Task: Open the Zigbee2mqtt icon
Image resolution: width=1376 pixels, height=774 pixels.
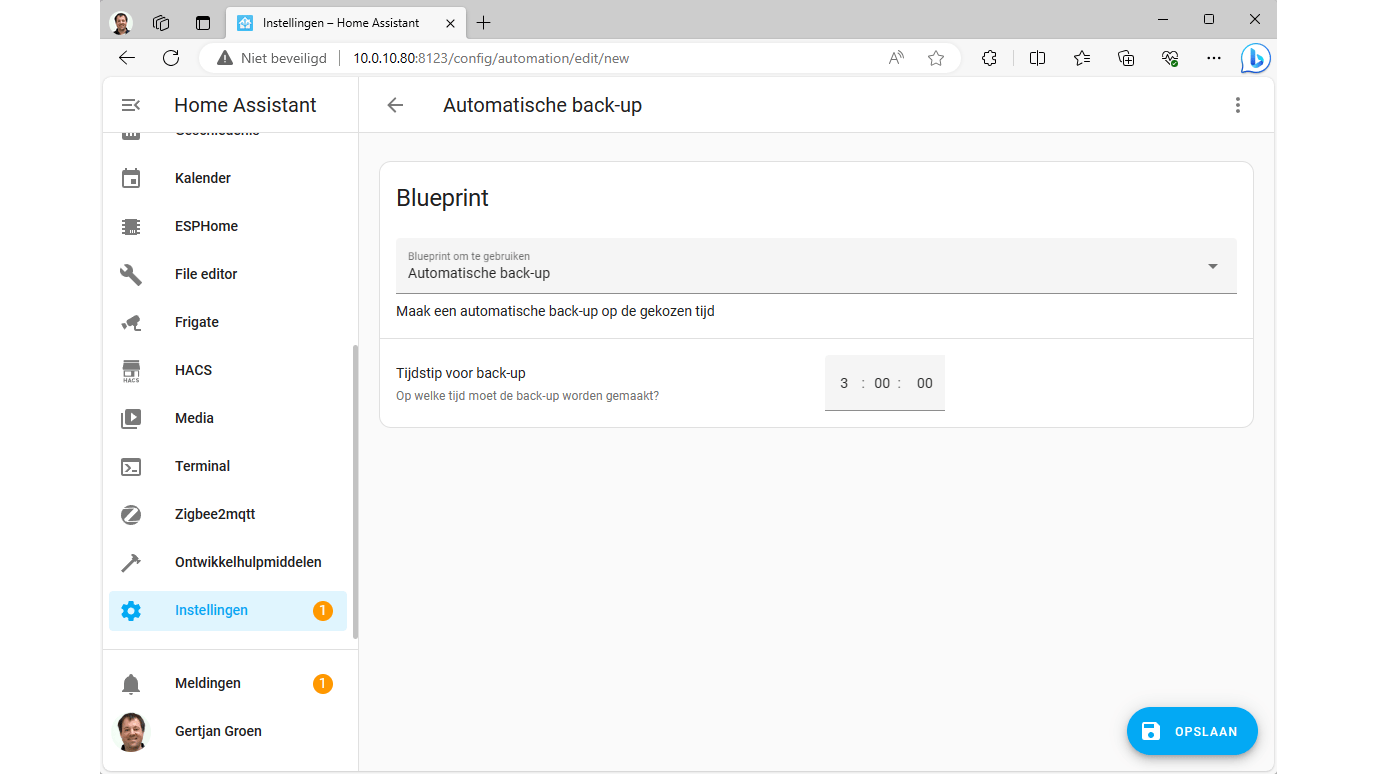Action: pyautogui.click(x=131, y=514)
